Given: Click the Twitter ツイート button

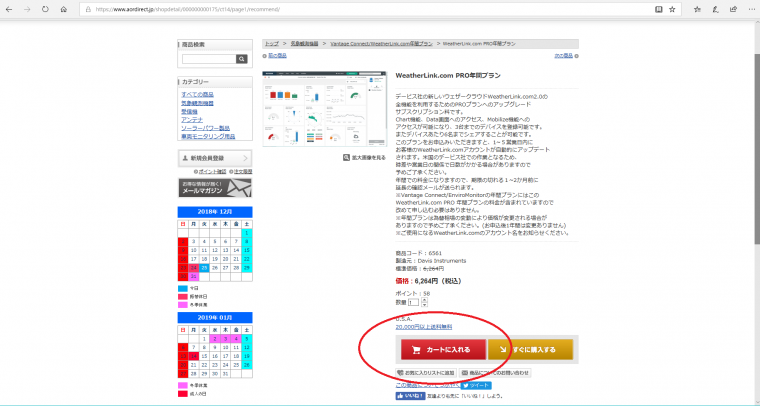Looking at the screenshot, I should point(476,386).
